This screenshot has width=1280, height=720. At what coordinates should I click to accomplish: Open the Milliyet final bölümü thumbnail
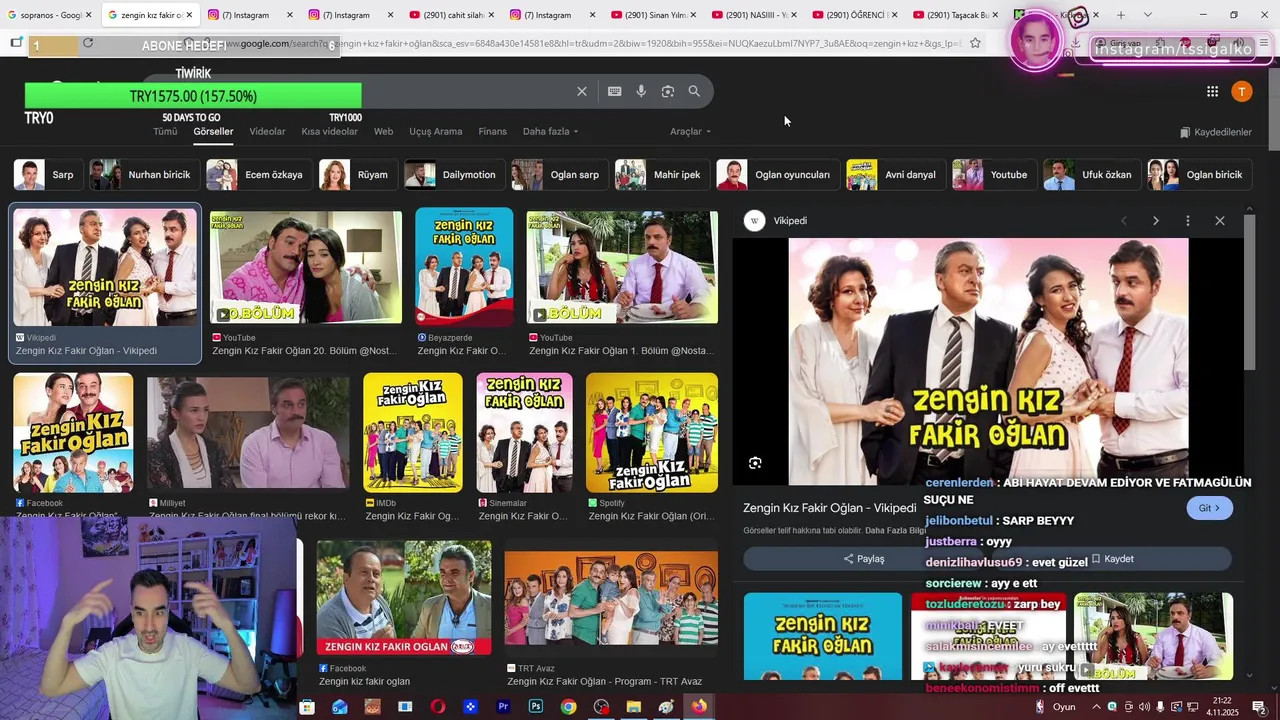tap(248, 432)
